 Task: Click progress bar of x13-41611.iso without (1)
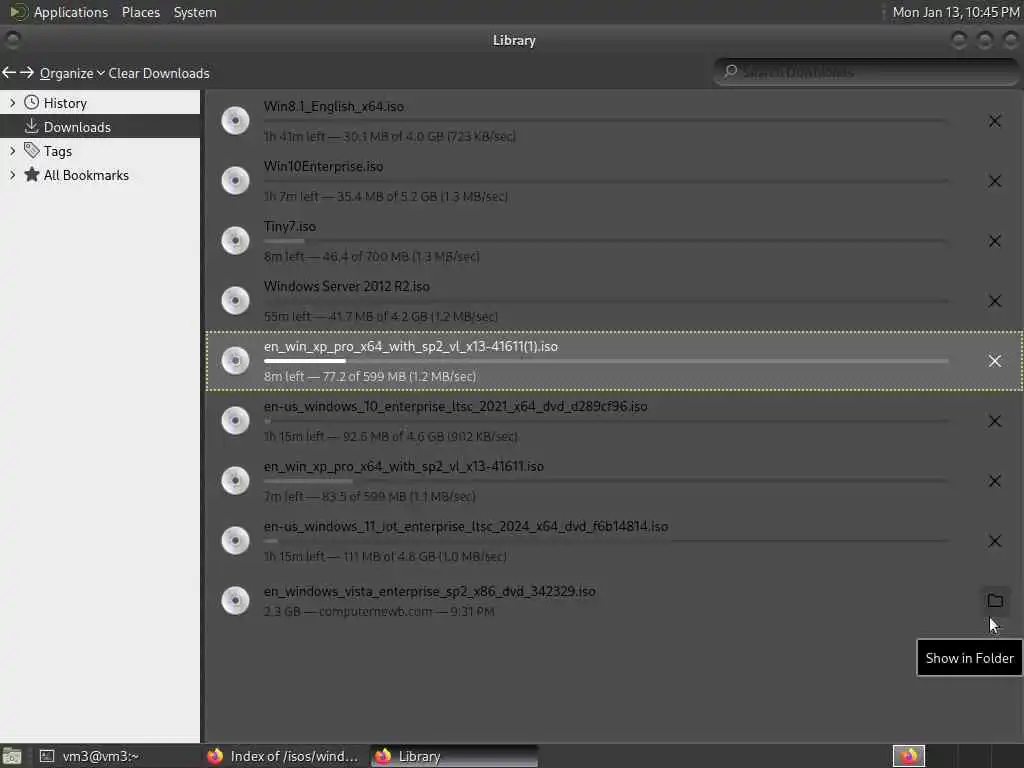click(606, 481)
